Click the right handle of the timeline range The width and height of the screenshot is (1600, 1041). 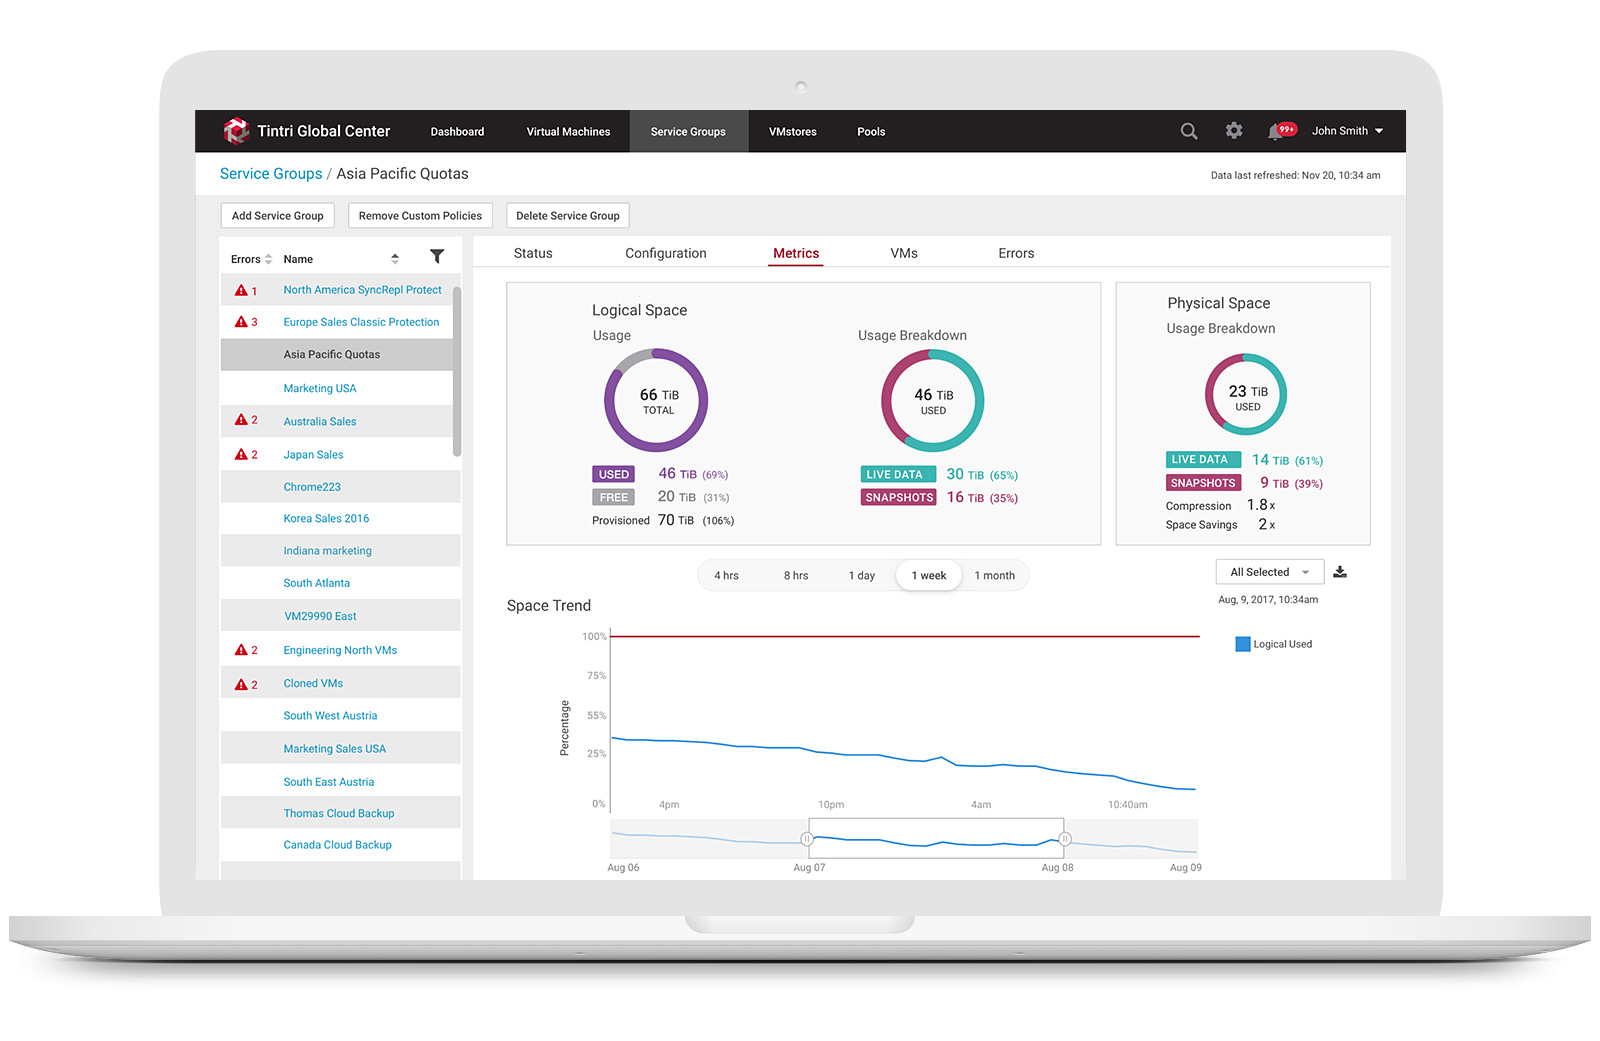(1065, 839)
